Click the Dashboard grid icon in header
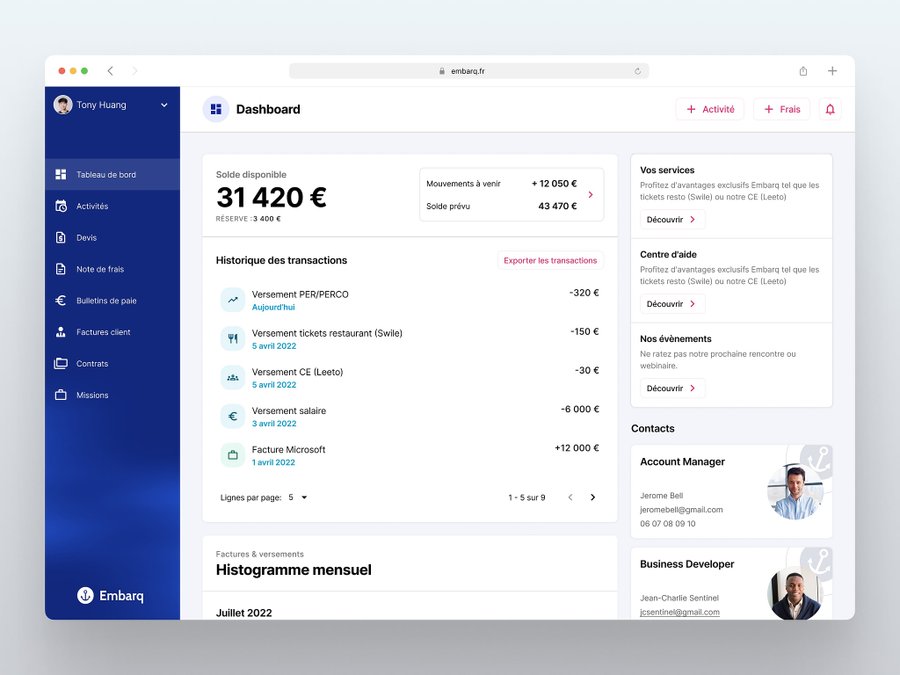 point(216,109)
